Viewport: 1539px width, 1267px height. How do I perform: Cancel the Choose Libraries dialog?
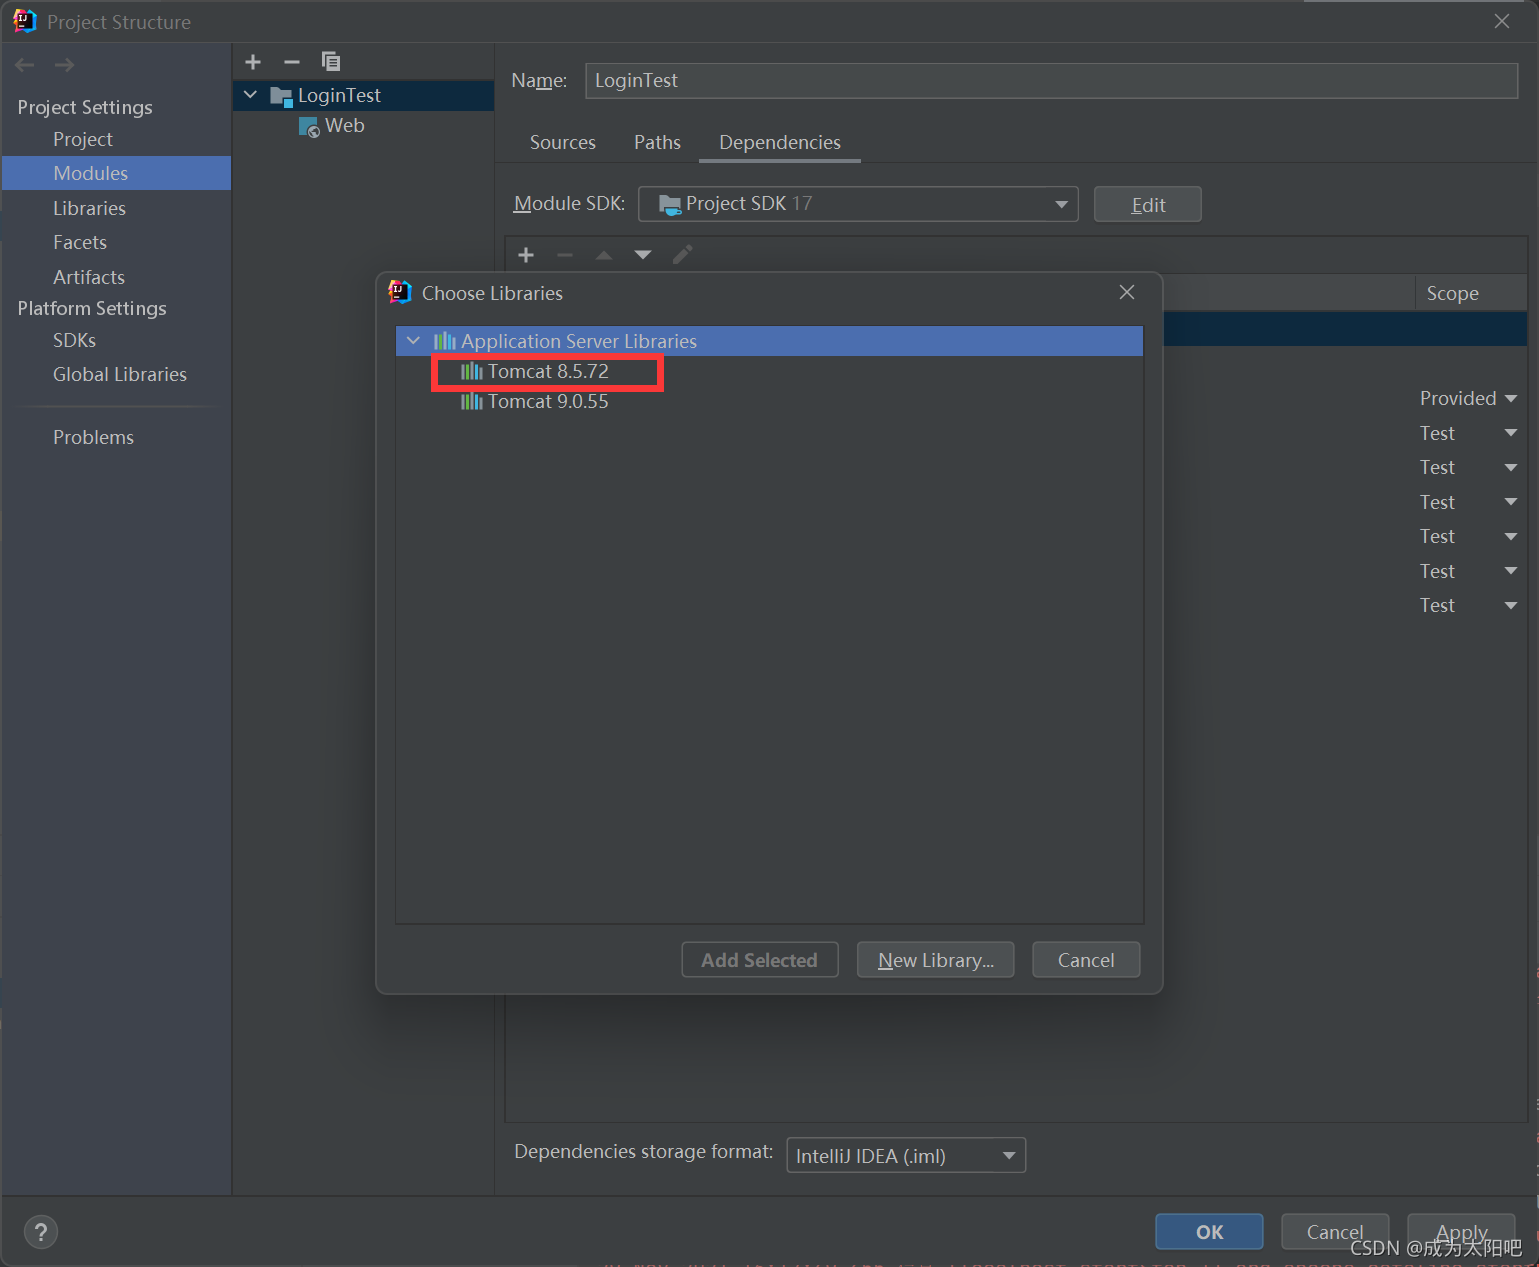point(1086,960)
